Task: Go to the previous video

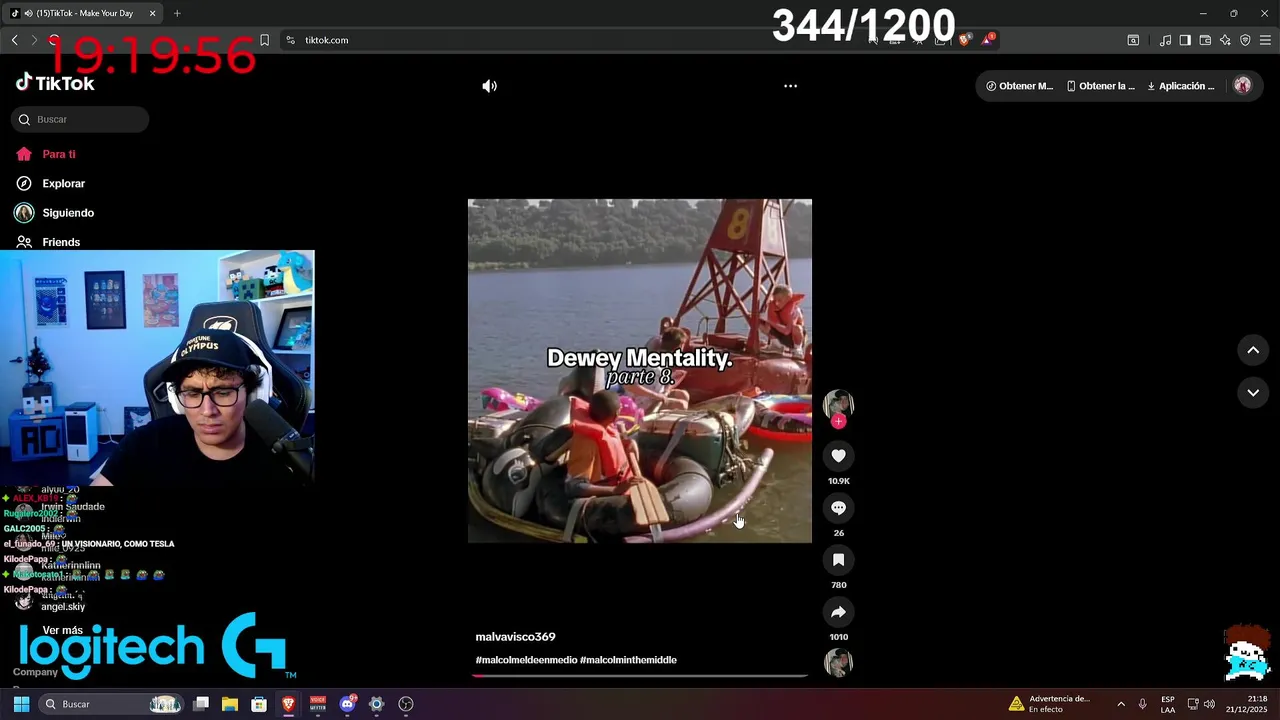Action: (x=1253, y=350)
